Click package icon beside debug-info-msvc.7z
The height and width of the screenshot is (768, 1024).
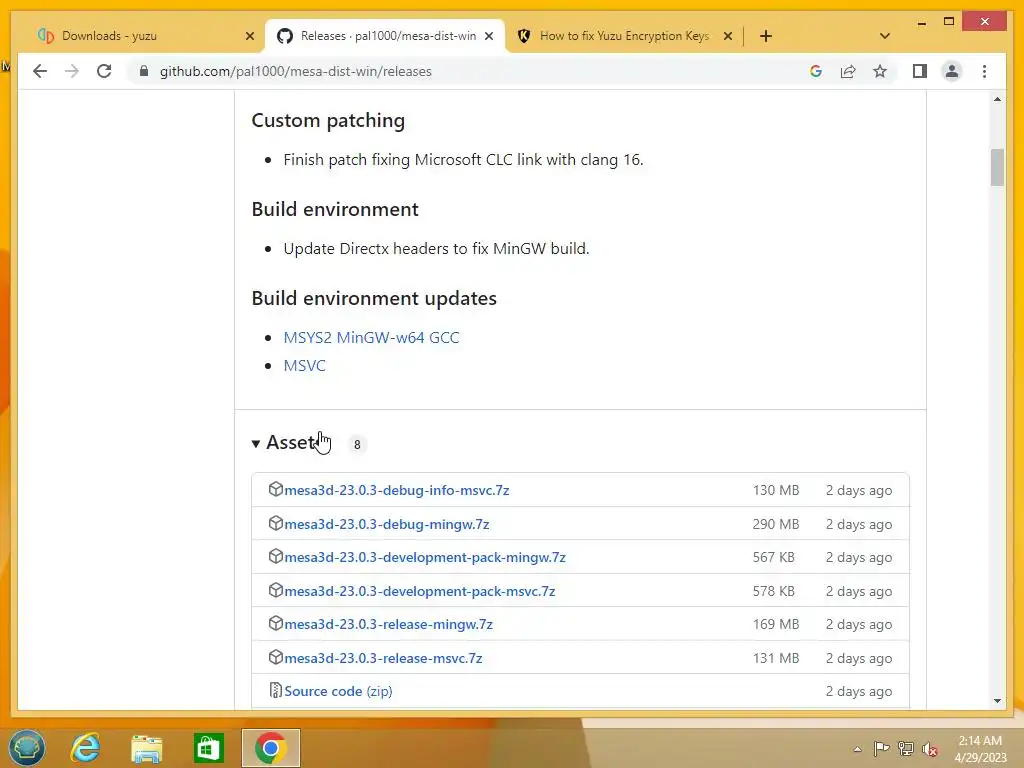click(276, 489)
